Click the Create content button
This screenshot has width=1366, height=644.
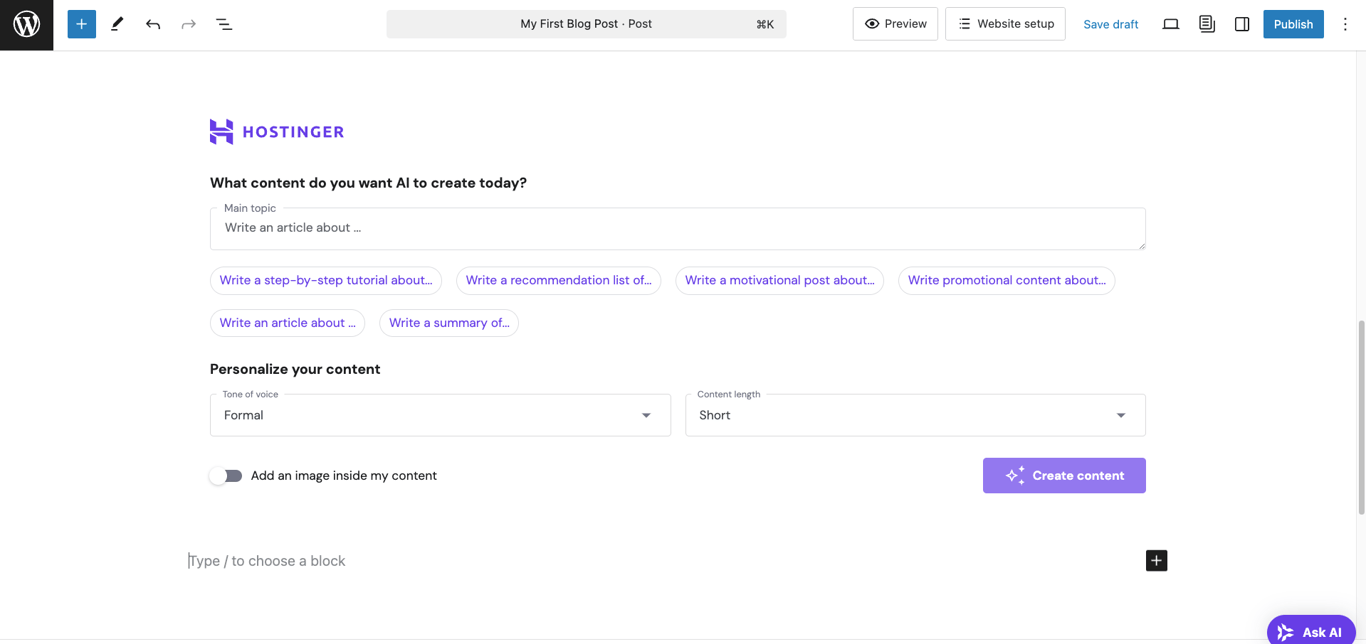click(1064, 475)
